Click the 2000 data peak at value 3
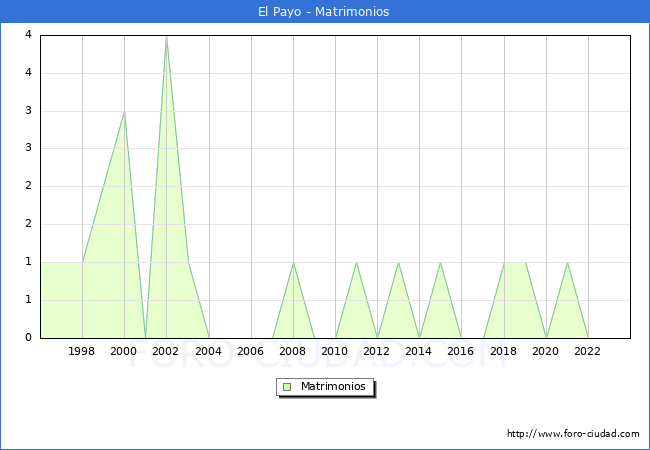This screenshot has width=650, height=450. (124, 112)
